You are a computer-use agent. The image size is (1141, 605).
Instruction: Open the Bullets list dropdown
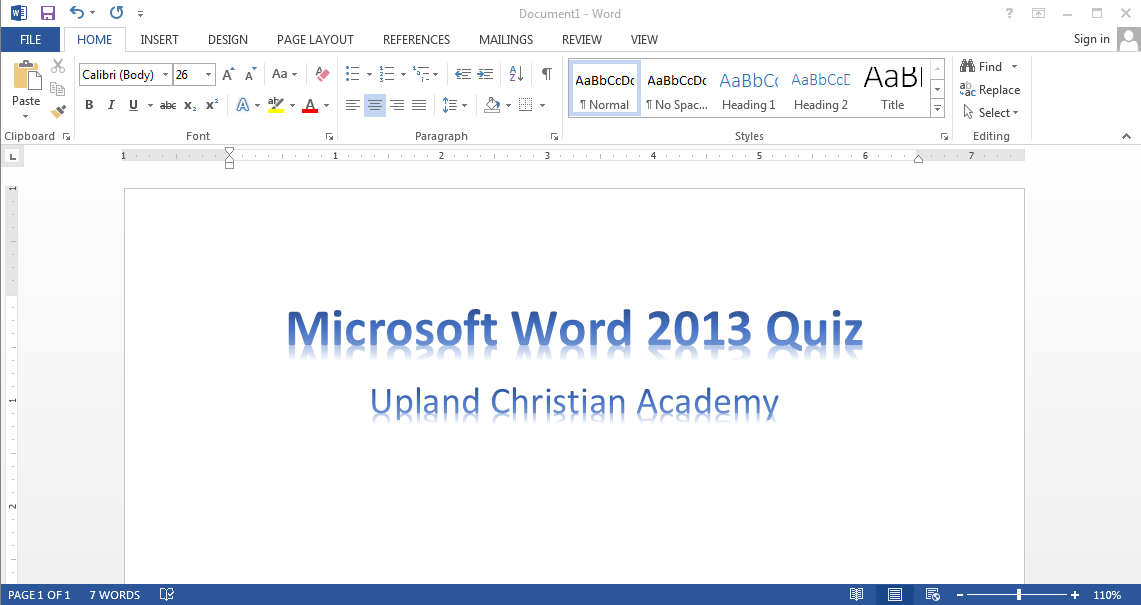click(369, 74)
